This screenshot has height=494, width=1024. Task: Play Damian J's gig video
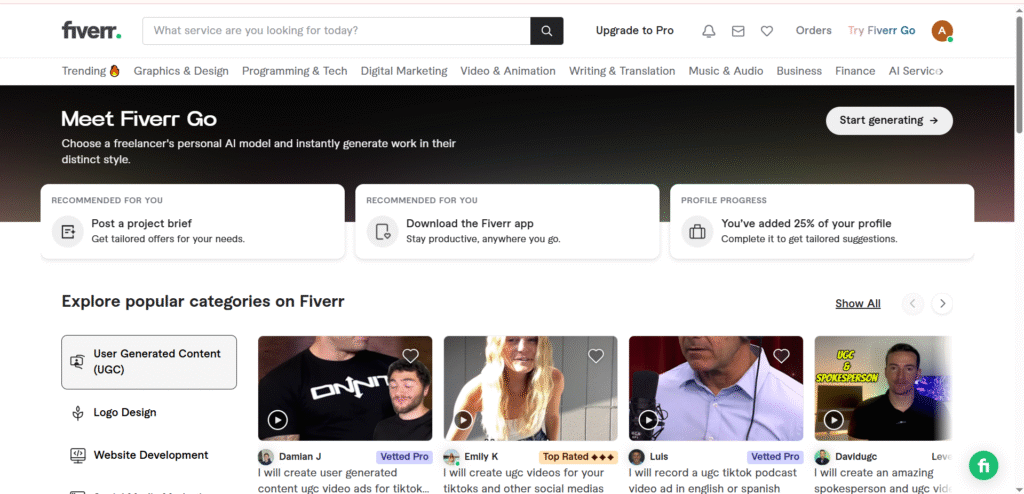[x=278, y=420]
